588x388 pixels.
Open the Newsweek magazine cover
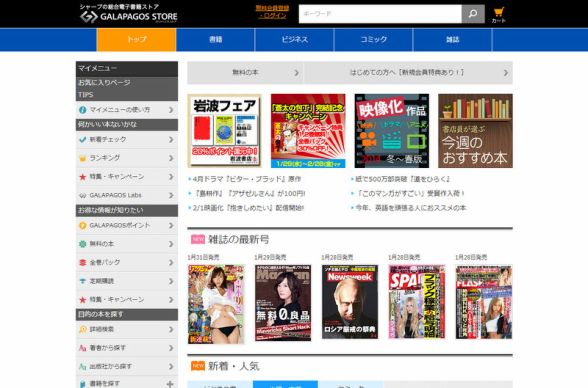(350, 302)
